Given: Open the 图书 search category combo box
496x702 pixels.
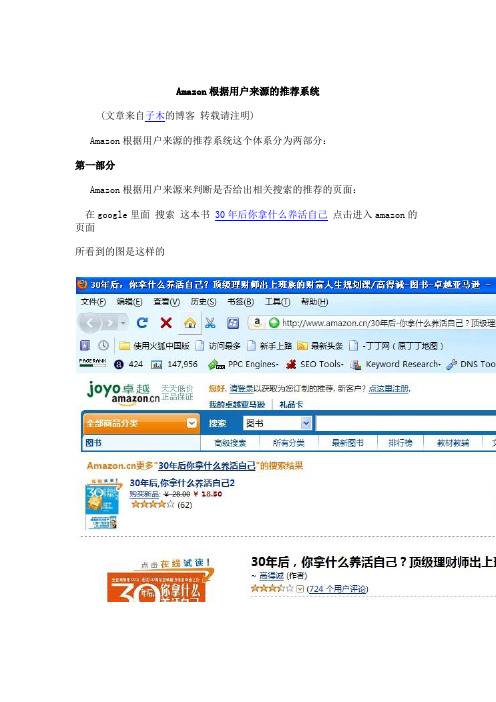Looking at the screenshot, I should 277,423.
